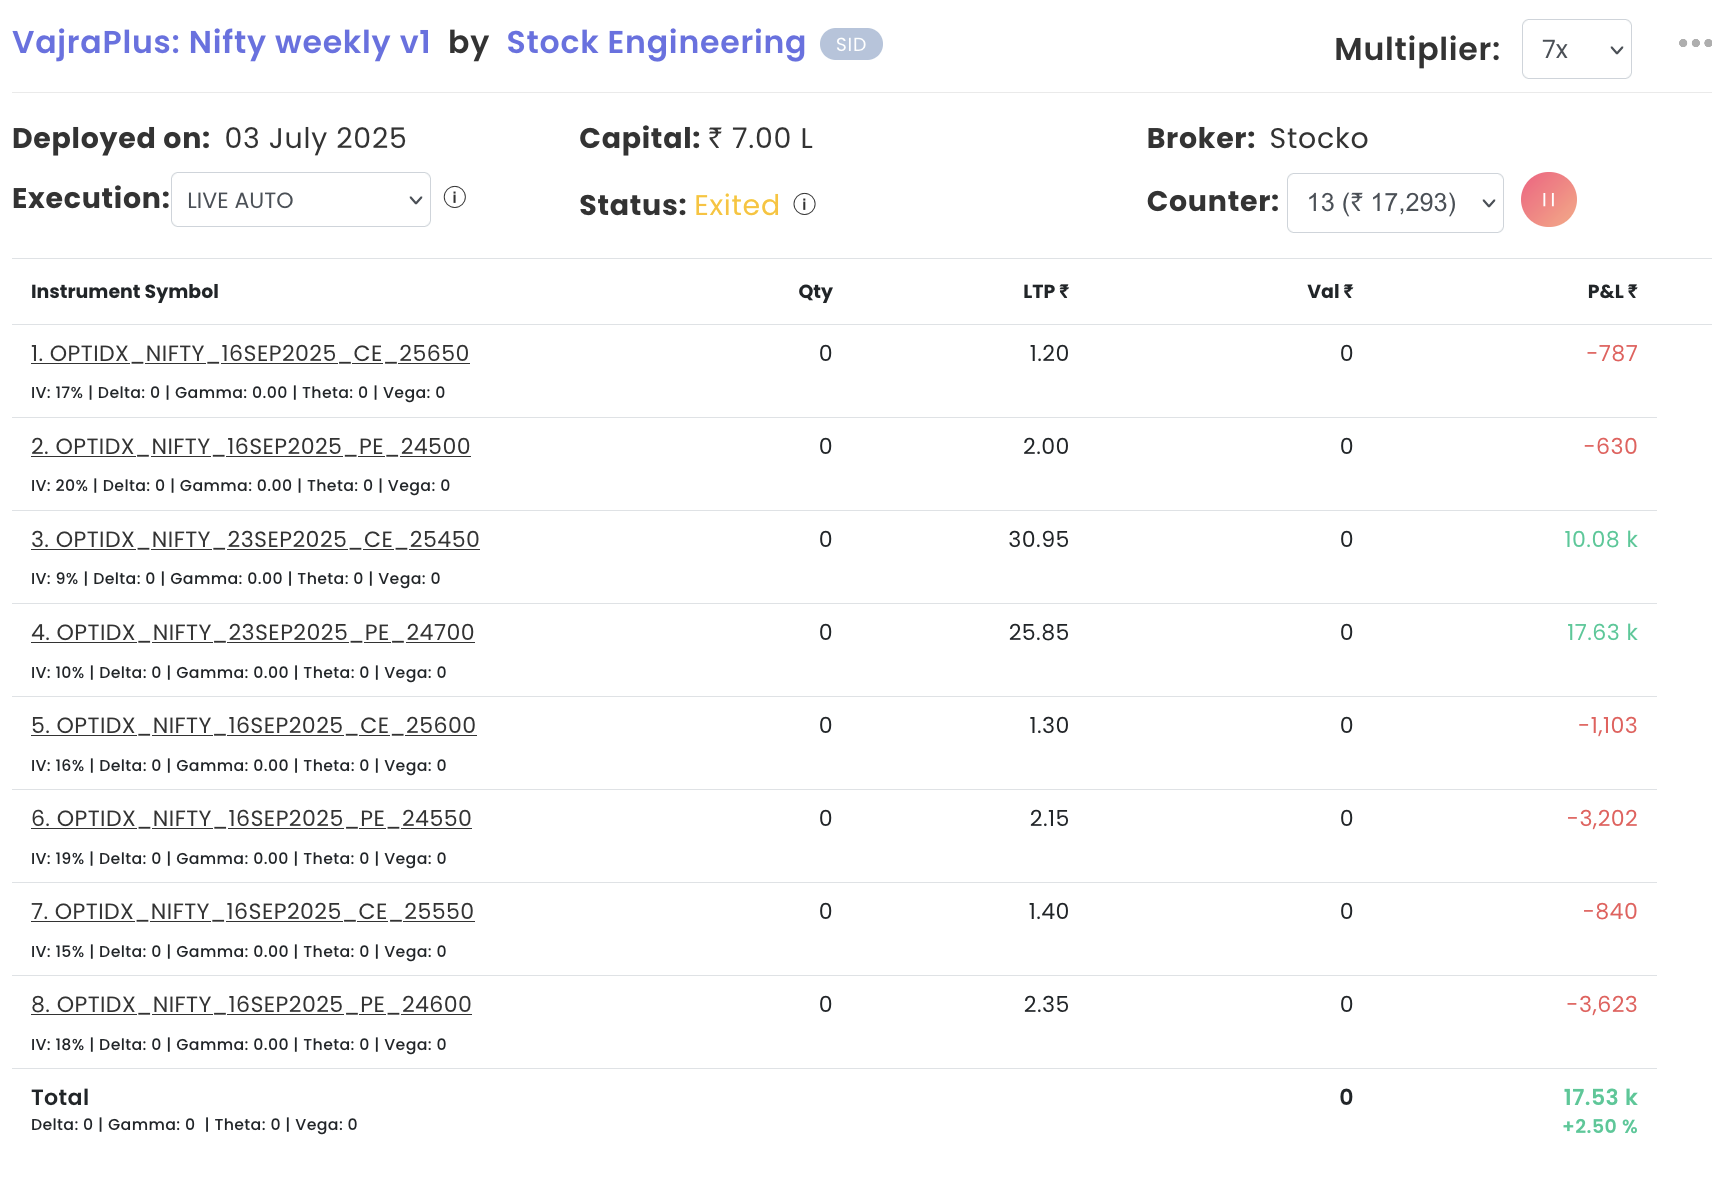Open the Counter 13 dropdown
This screenshot has width=1712, height=1178.
(x=1394, y=203)
